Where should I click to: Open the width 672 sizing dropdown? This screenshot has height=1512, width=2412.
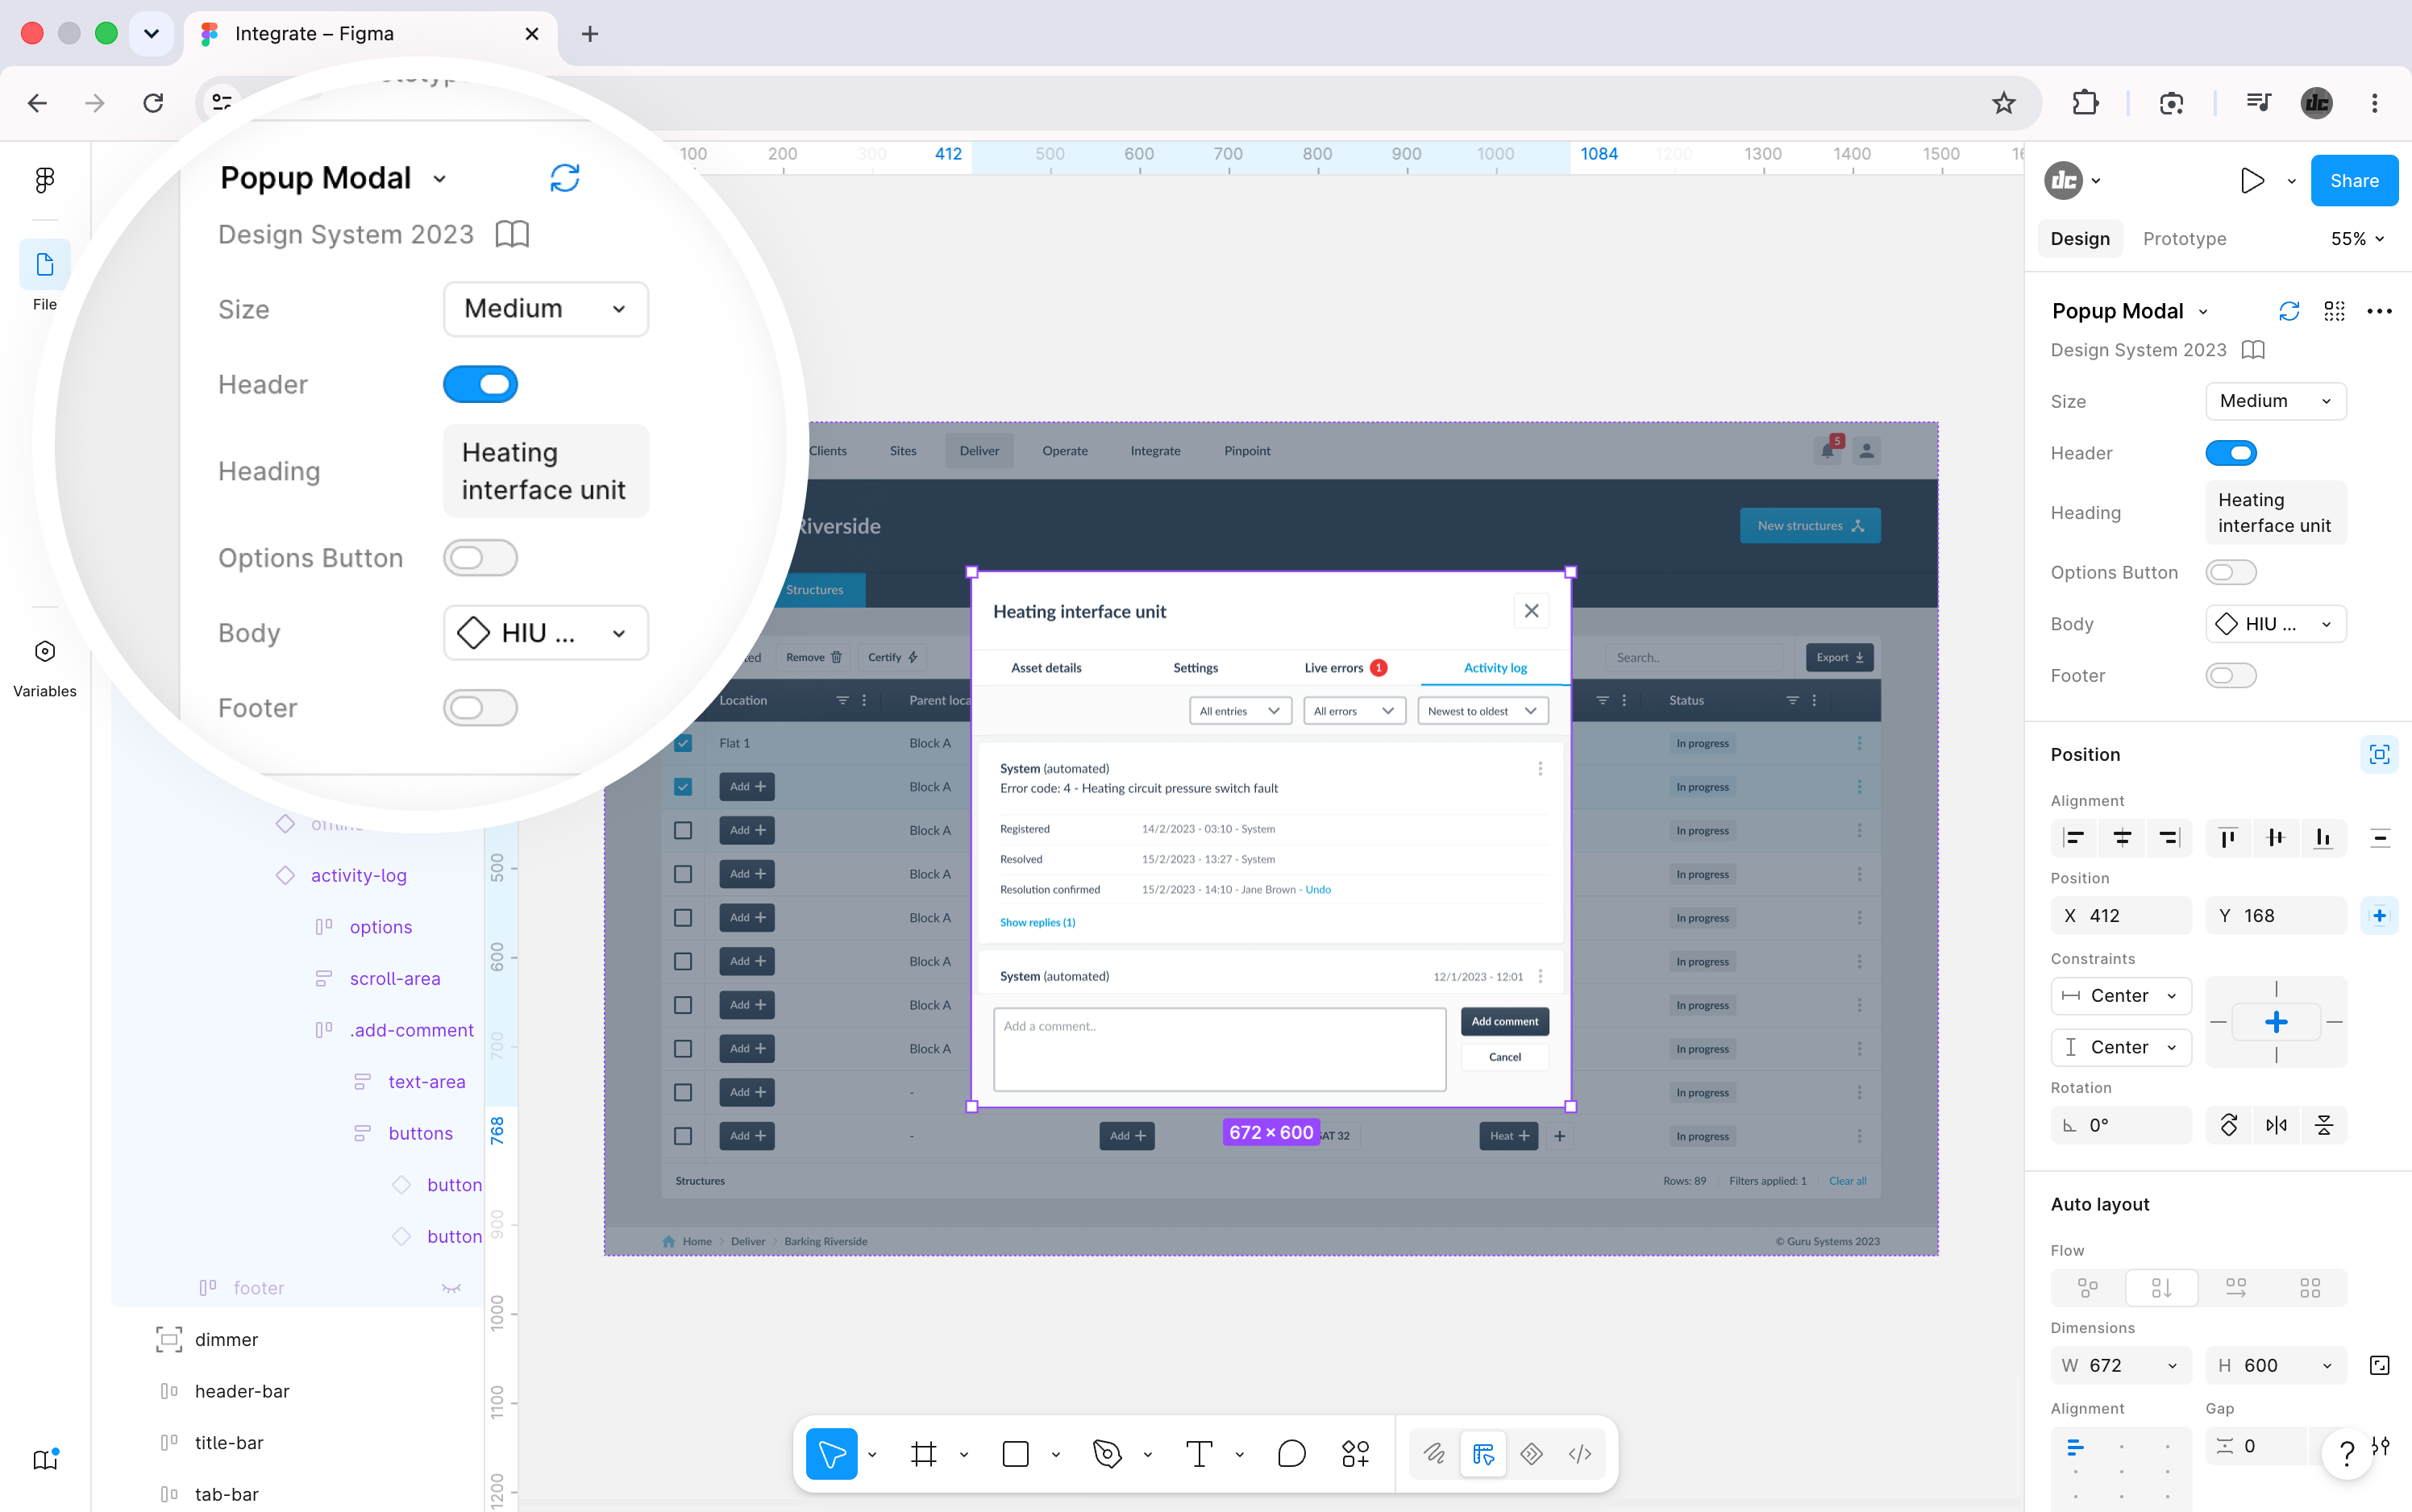tap(2171, 1365)
